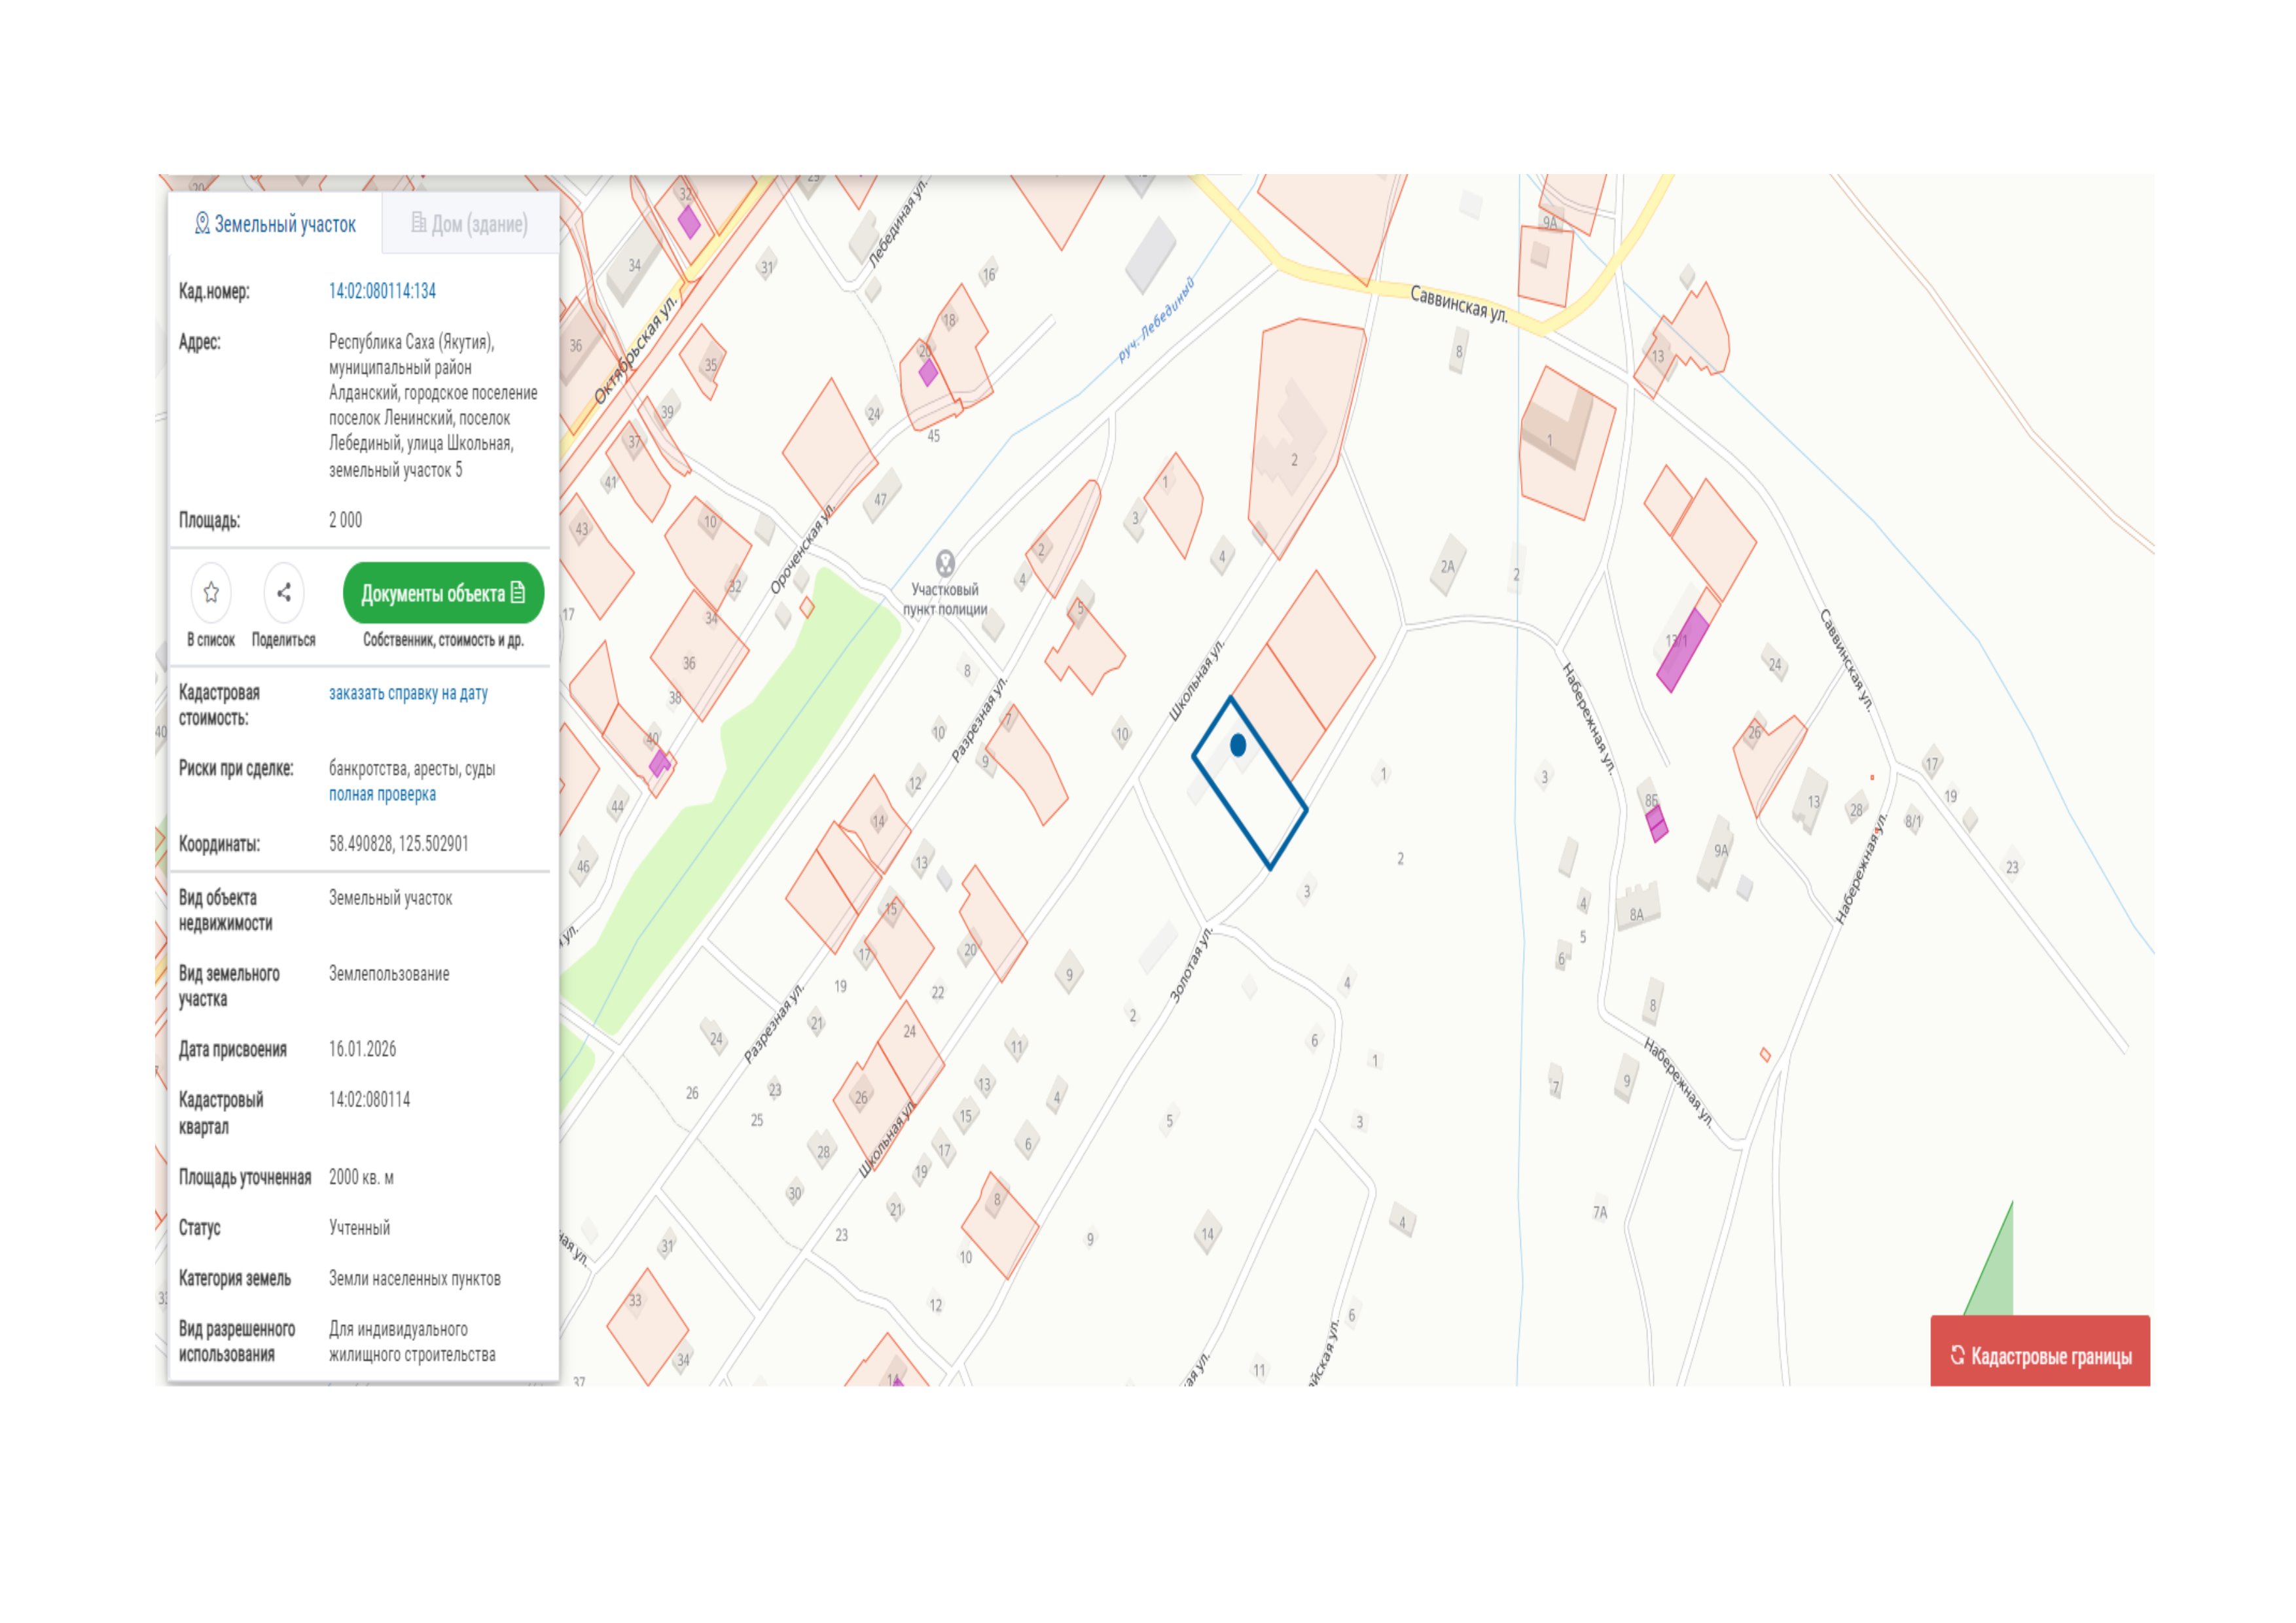Image resolution: width=2296 pixels, height=1623 pixels.
Task: Click the share 'Поделиться' icon
Action: coord(284,593)
